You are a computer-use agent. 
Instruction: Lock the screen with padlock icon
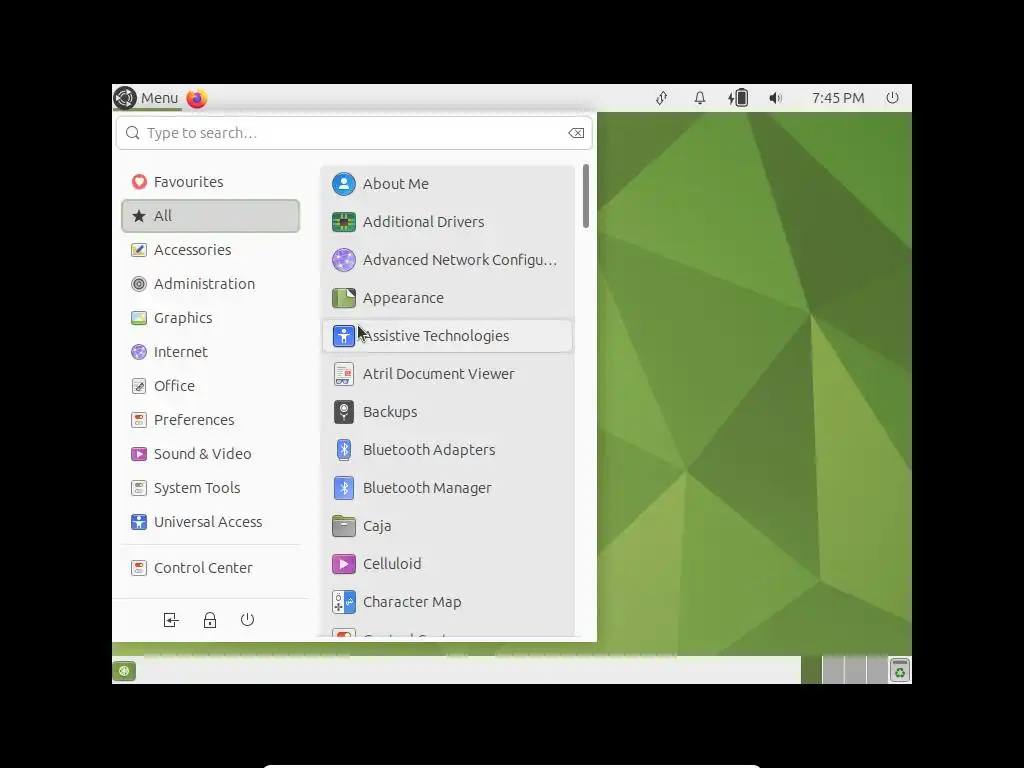pos(210,620)
